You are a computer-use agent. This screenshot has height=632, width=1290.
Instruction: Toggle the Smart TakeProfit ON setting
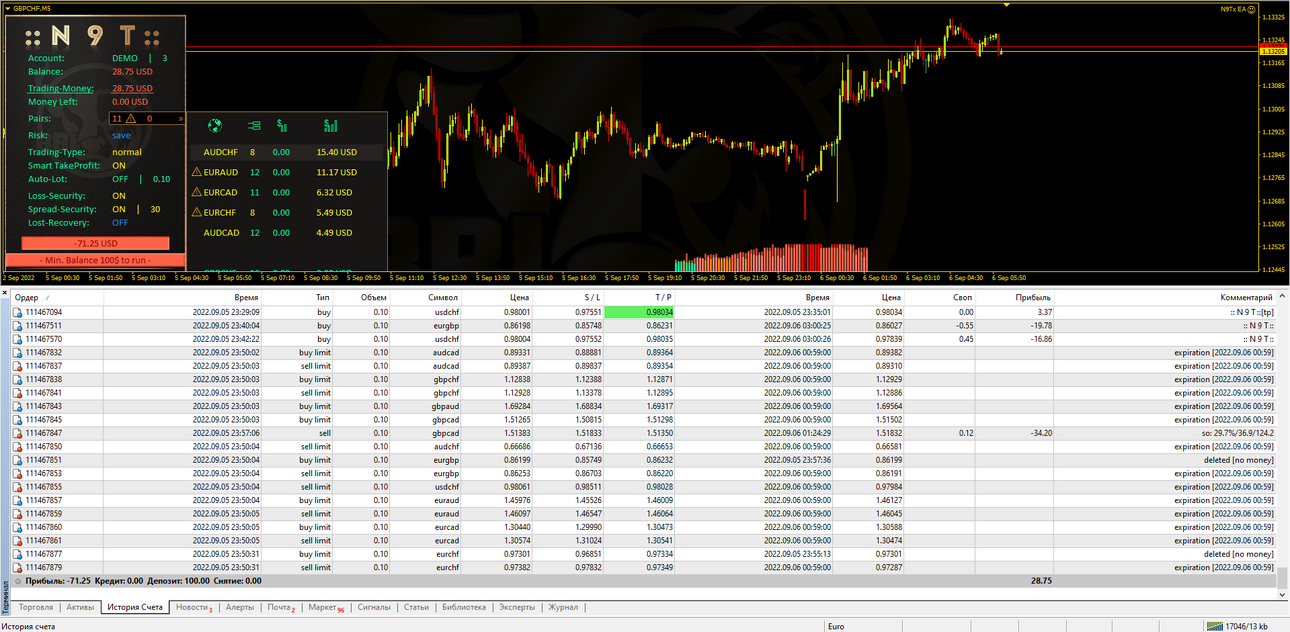click(119, 166)
